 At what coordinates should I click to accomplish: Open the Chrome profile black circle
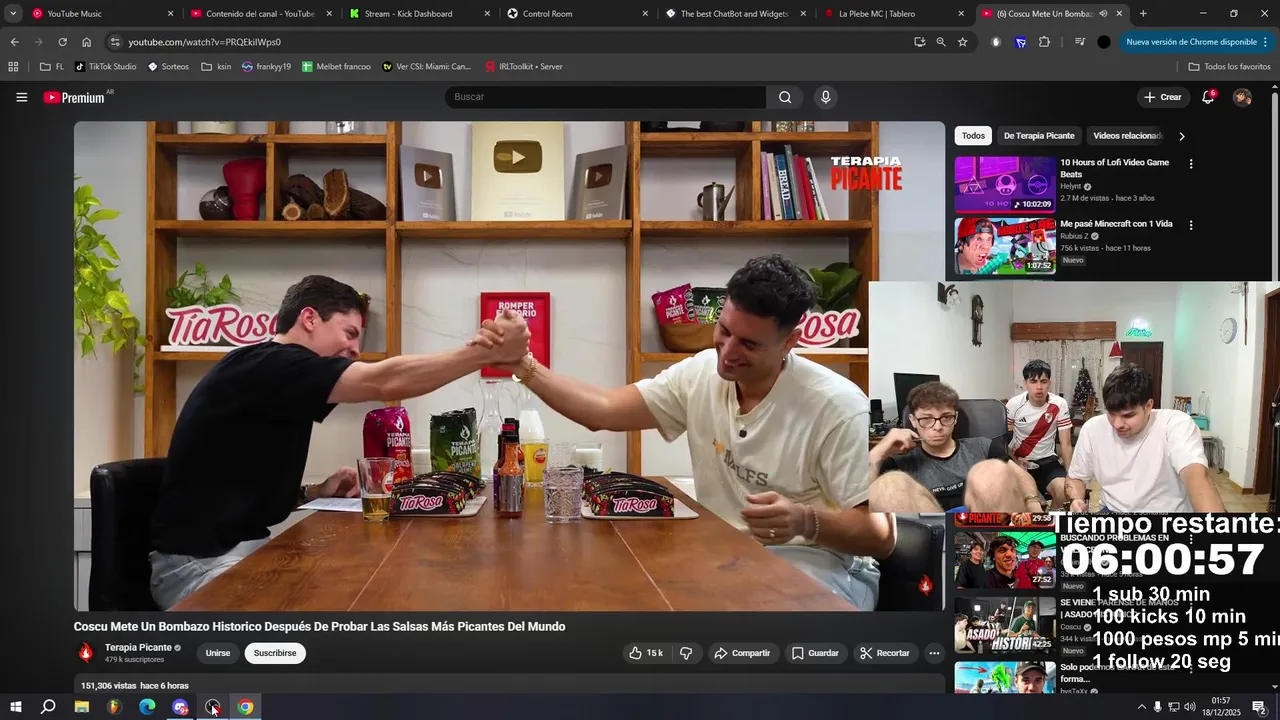(x=1104, y=42)
